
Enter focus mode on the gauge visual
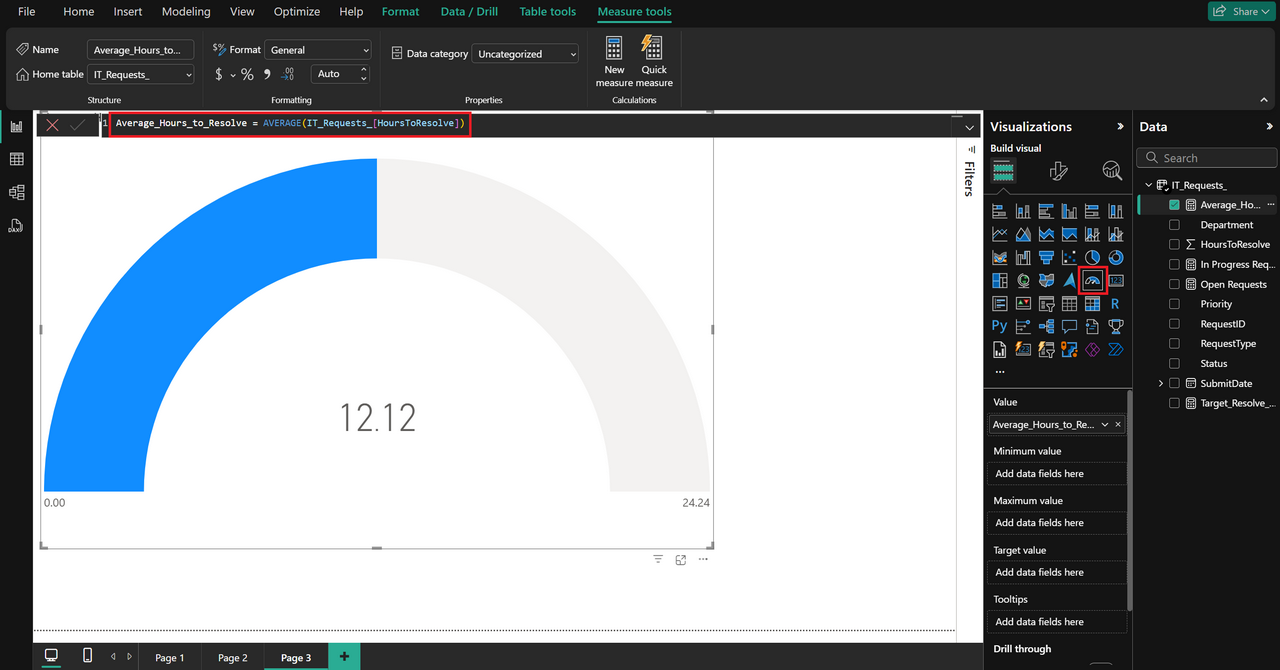point(681,560)
